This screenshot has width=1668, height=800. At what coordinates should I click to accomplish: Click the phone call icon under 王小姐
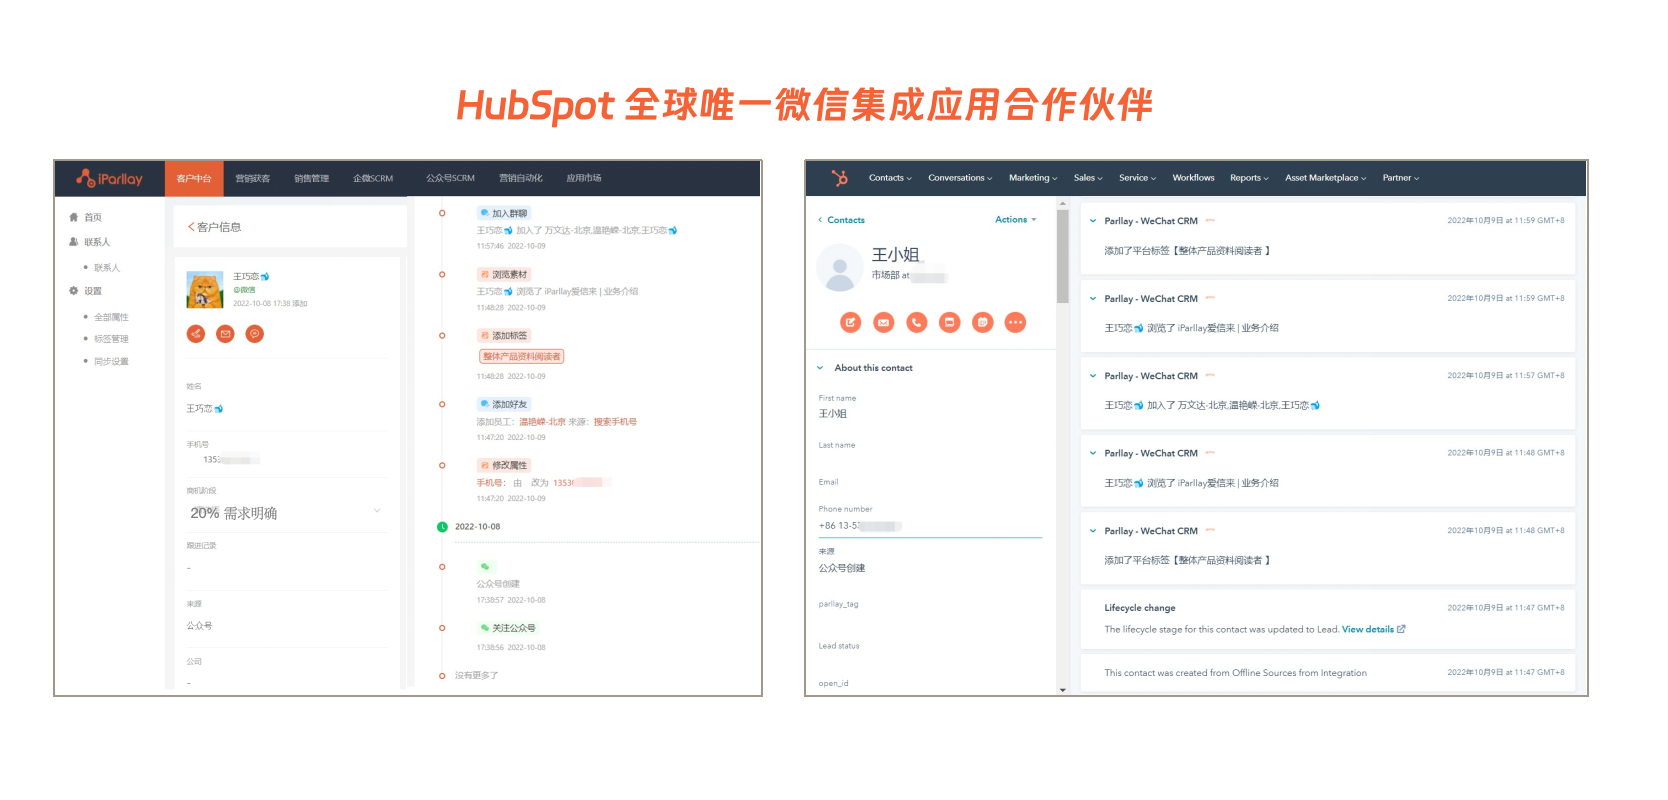[916, 322]
